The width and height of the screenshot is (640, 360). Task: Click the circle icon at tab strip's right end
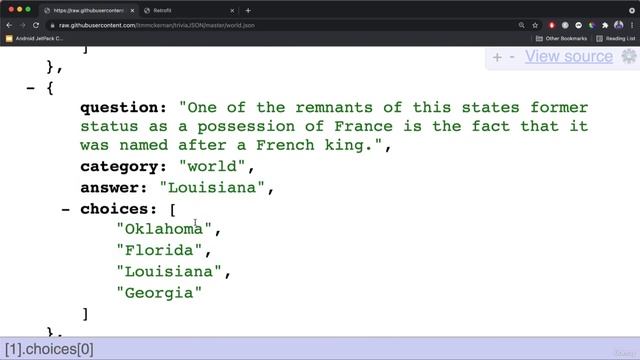pyautogui.click(x=632, y=11)
